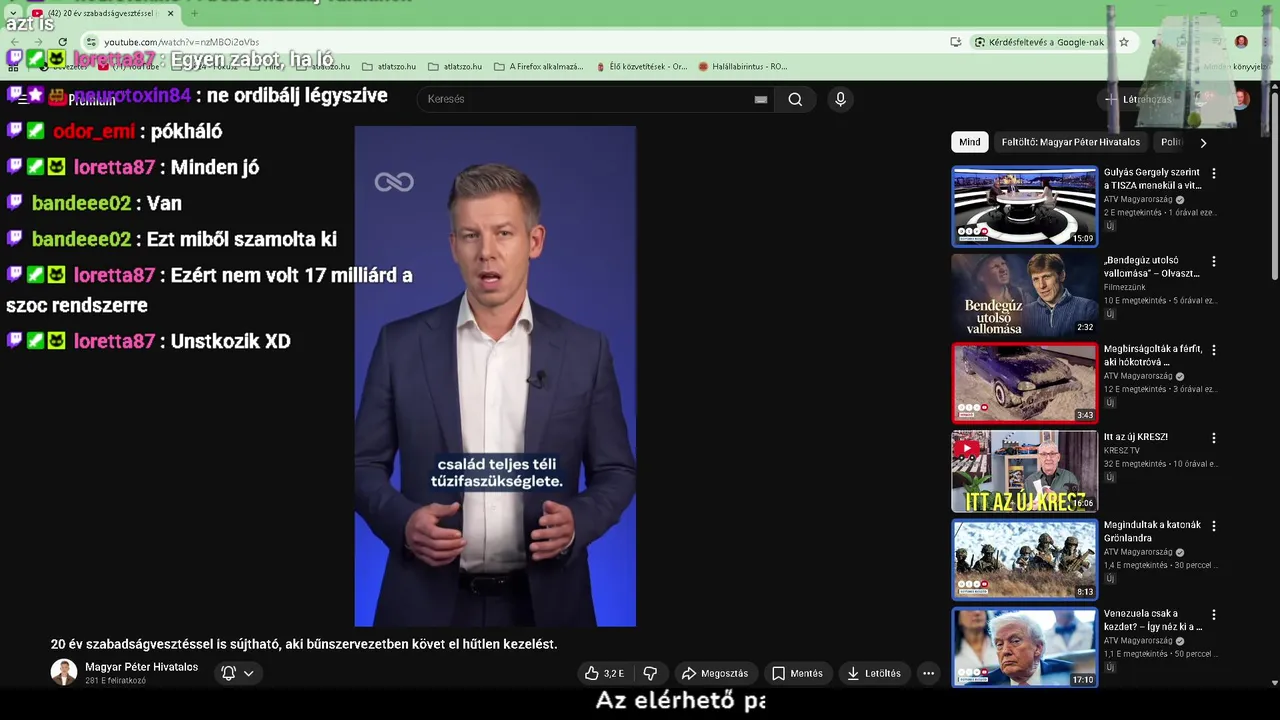The image size is (1280, 720).
Task: Open the Megbírságolták a férfit video thumbnail
Action: [x=1024, y=382]
